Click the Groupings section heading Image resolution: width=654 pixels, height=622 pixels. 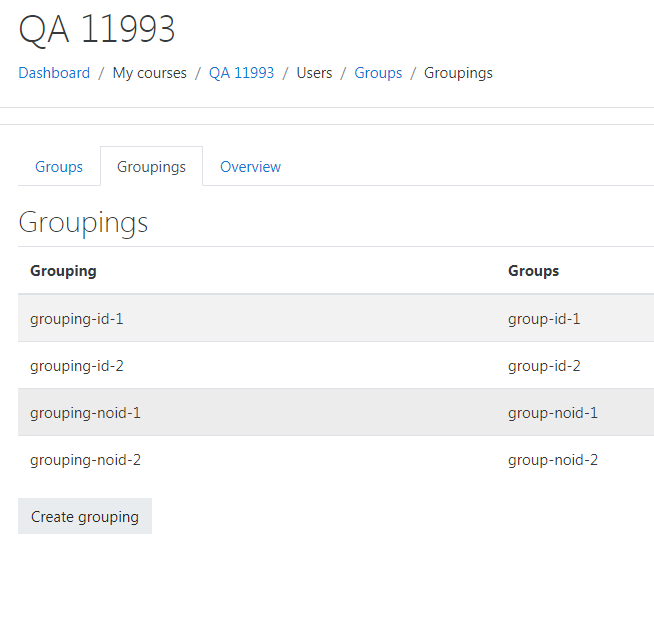83,222
